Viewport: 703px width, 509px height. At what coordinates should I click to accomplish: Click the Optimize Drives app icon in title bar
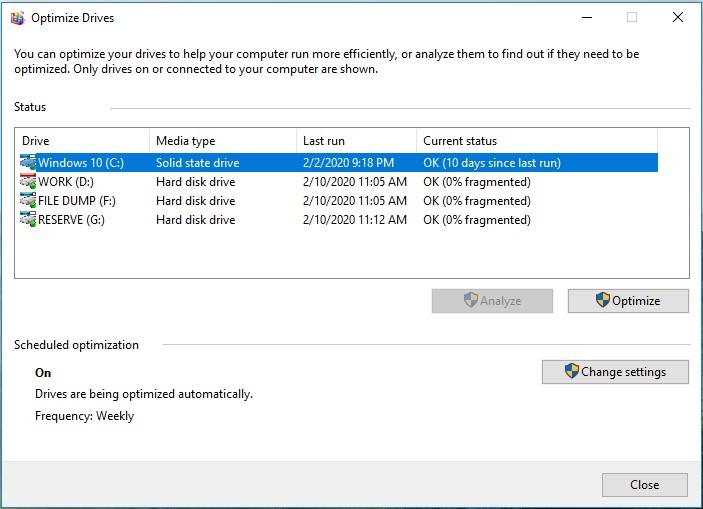(17, 18)
